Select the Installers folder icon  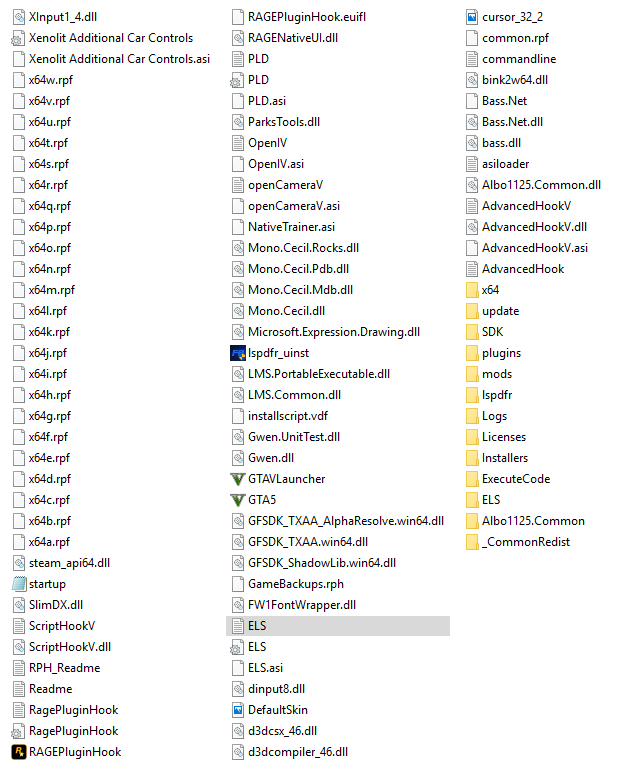click(471, 458)
